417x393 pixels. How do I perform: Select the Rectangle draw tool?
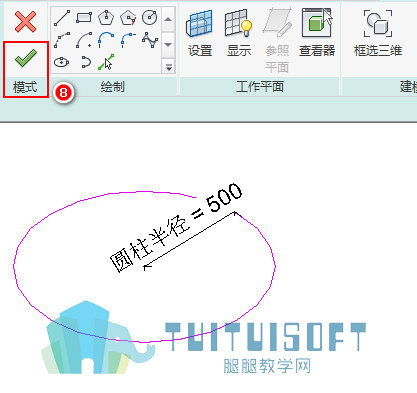[x=84, y=18]
